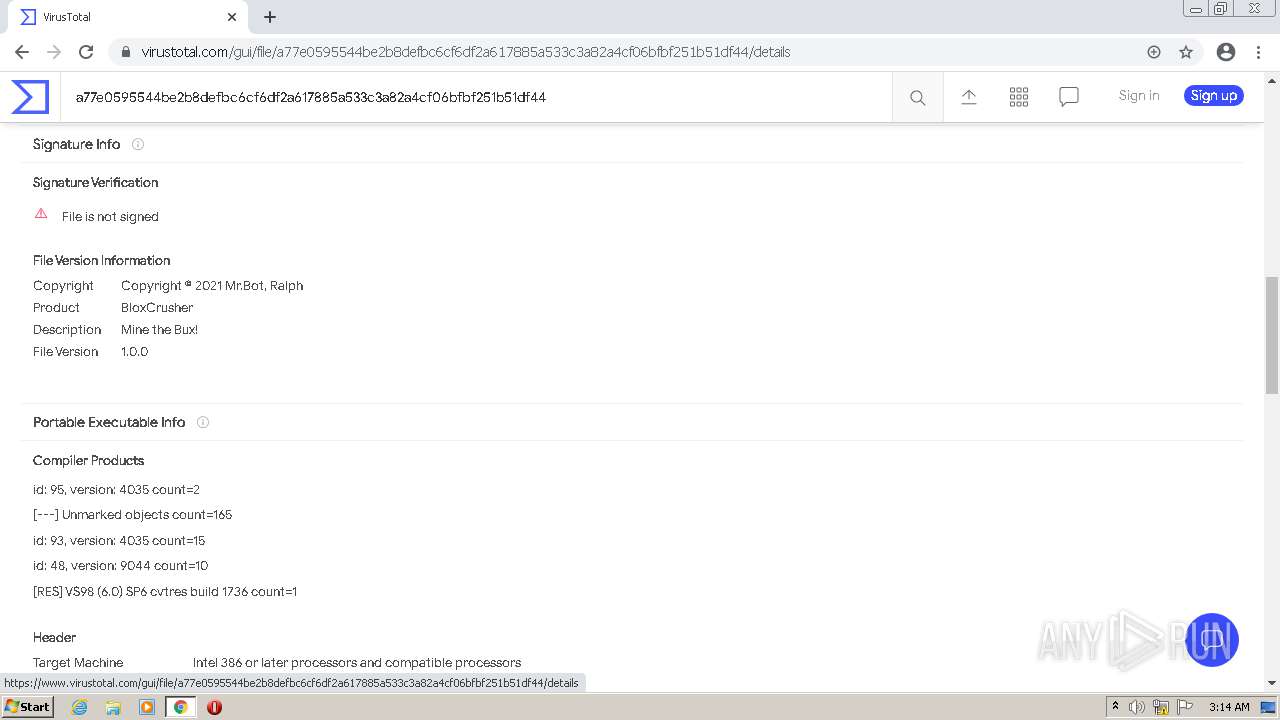Image resolution: width=1280 pixels, height=720 pixels.
Task: Open media player taskbar icon
Action: point(147,707)
